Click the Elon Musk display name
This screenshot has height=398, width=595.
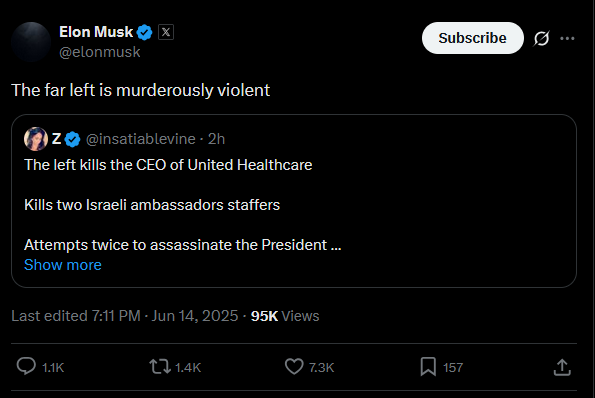pyautogui.click(x=96, y=32)
